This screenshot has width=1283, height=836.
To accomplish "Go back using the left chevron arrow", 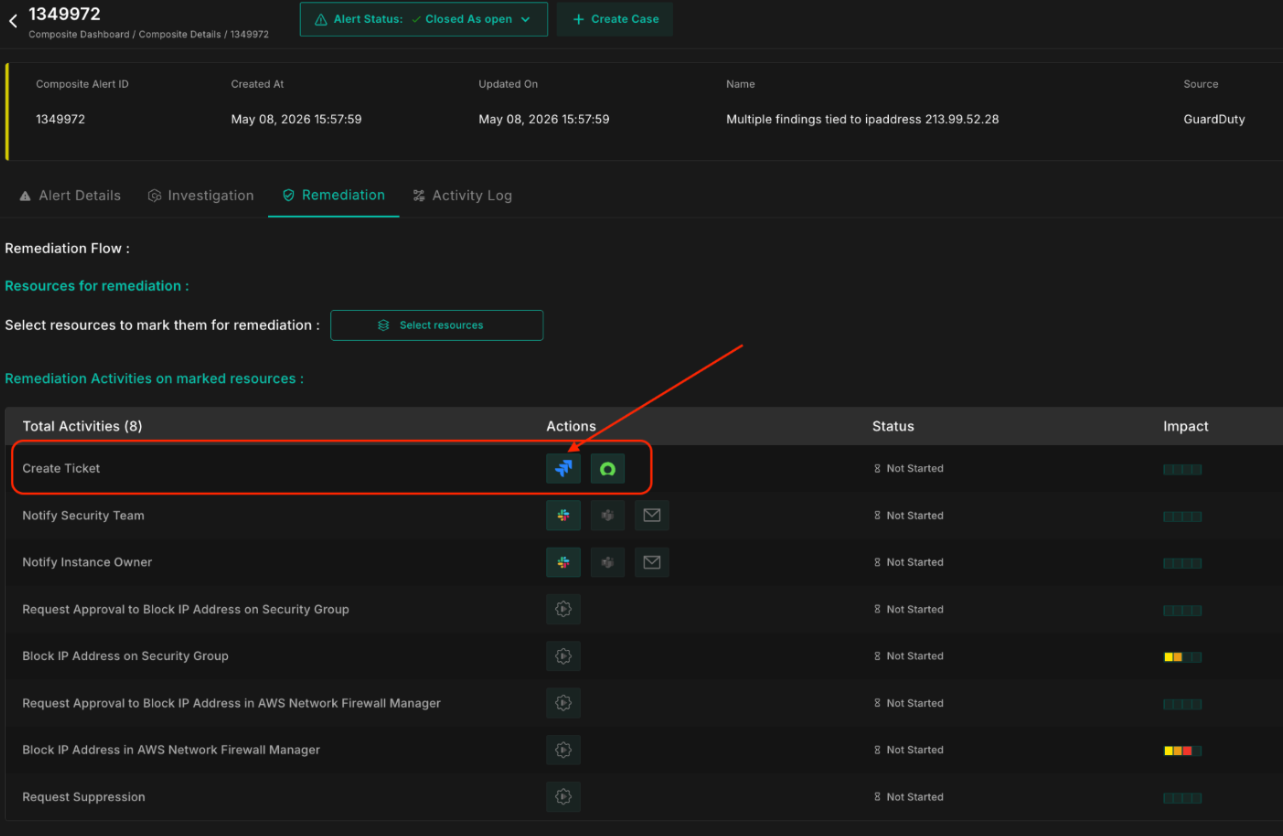I will [x=13, y=21].
